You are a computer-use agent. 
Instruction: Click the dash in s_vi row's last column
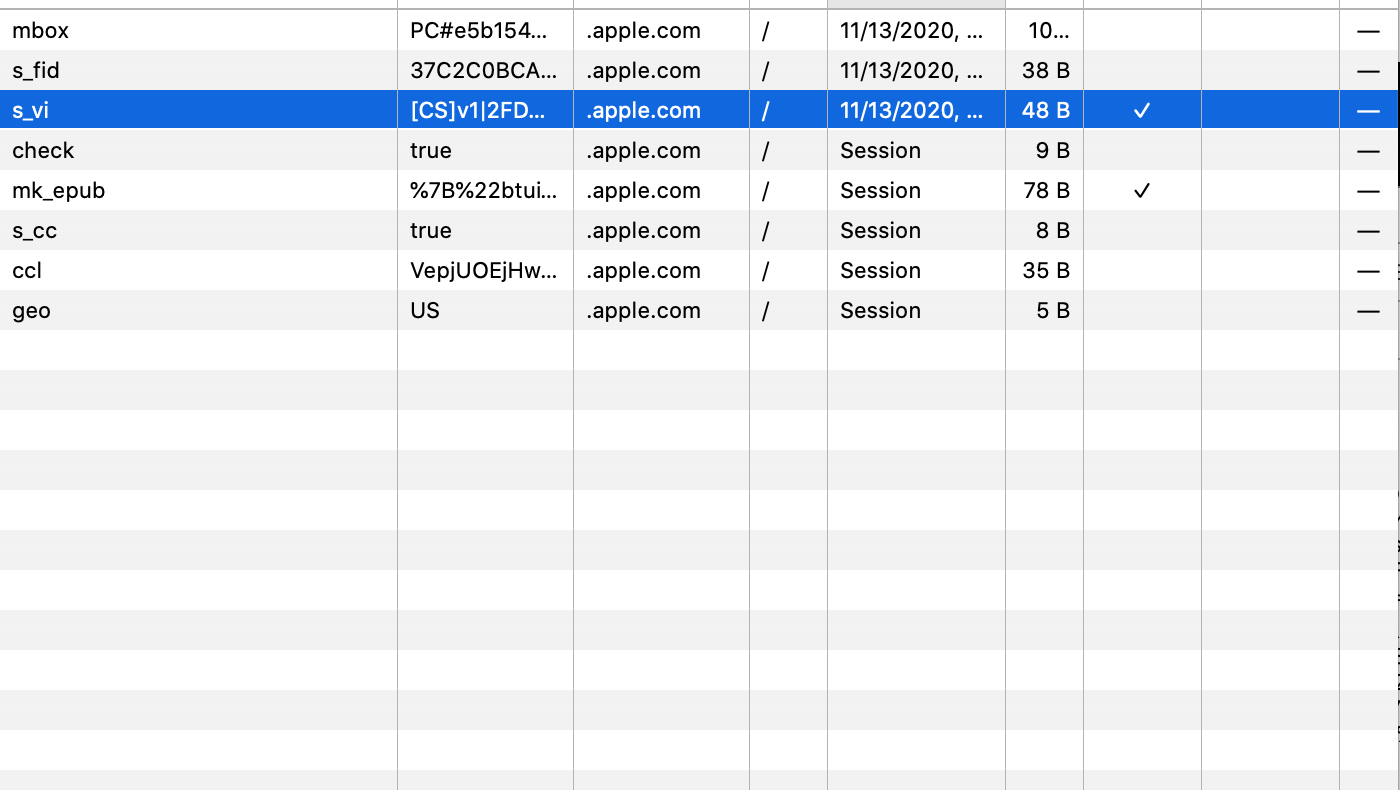1368,111
